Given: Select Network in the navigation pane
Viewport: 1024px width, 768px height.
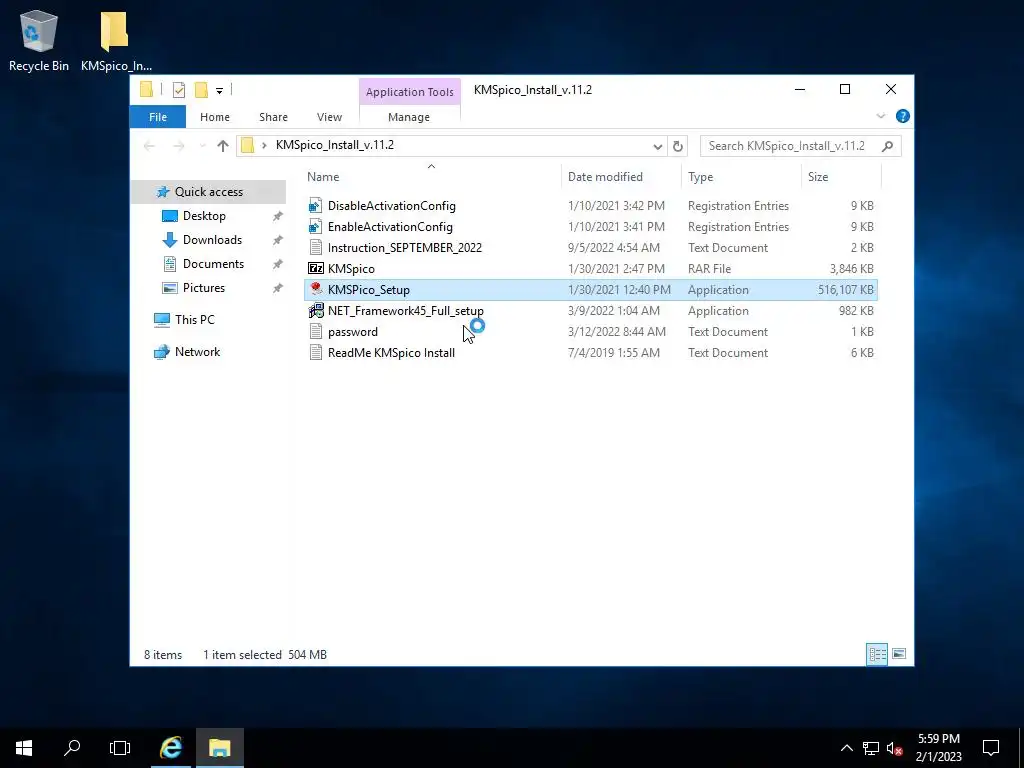Looking at the screenshot, I should (x=197, y=351).
